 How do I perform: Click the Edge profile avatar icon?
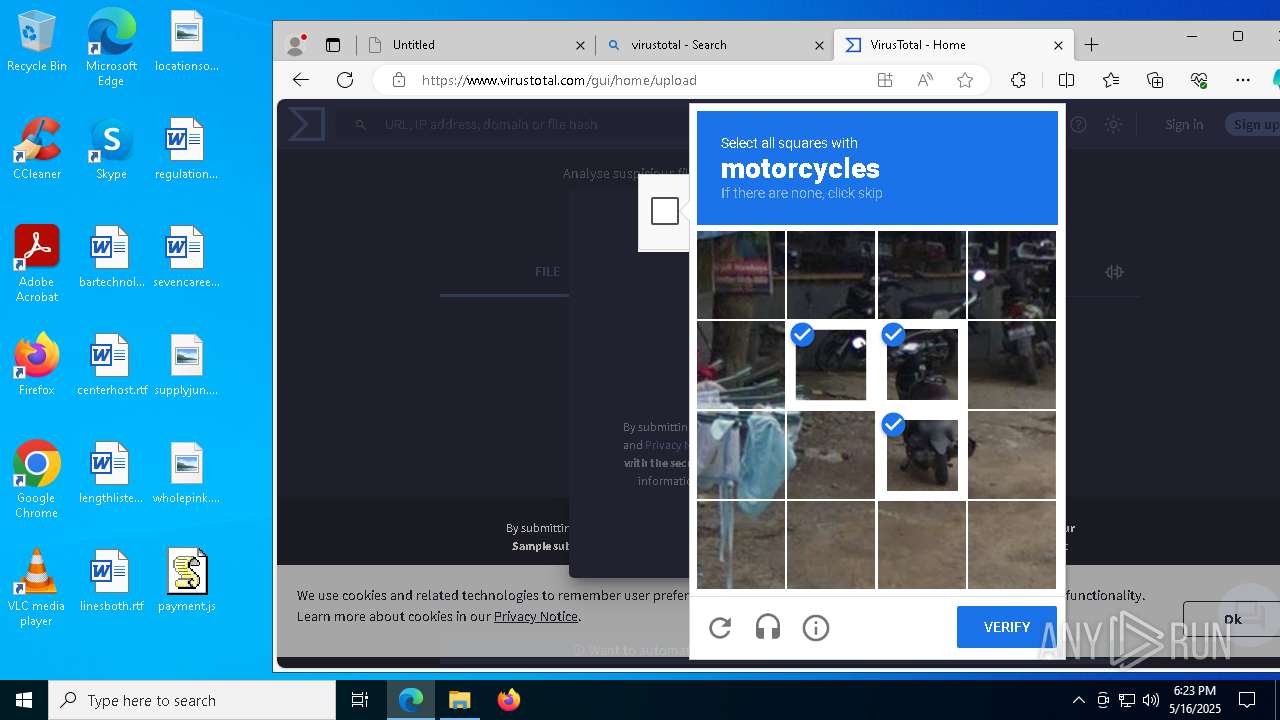[295, 45]
